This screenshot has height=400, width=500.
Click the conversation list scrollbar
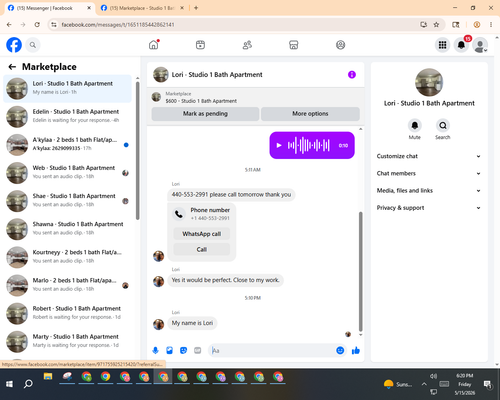(x=138, y=150)
